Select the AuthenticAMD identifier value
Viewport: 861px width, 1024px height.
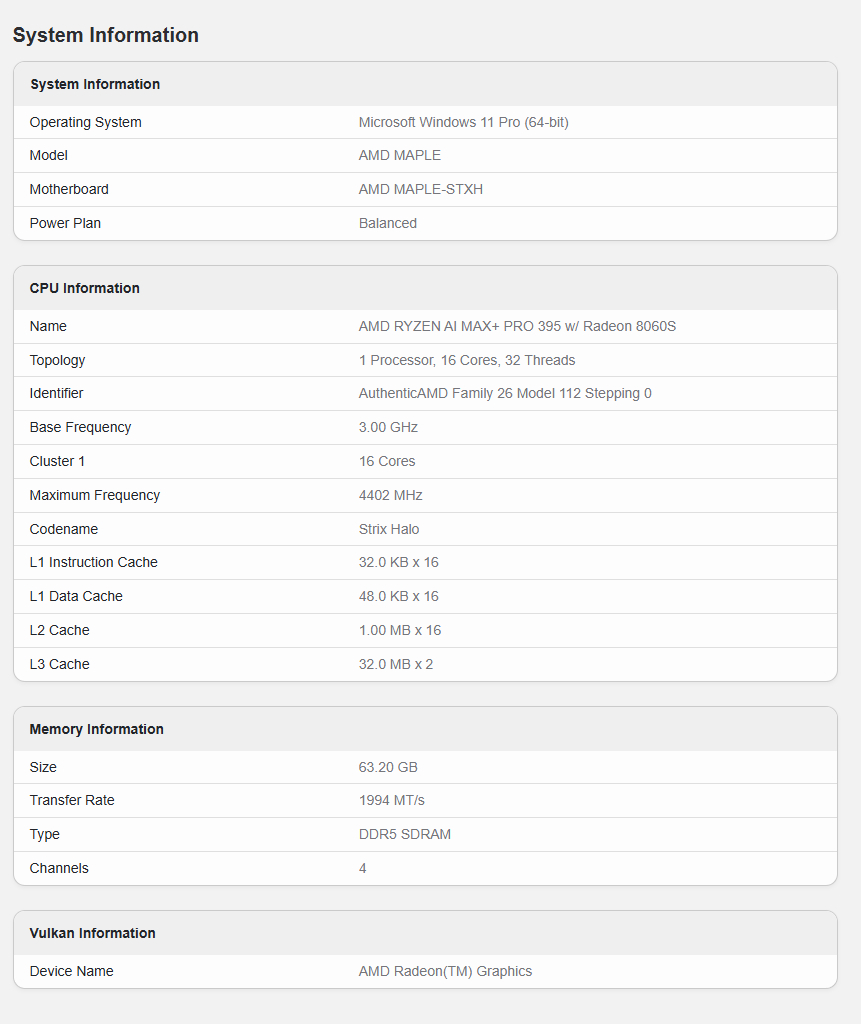tap(504, 393)
